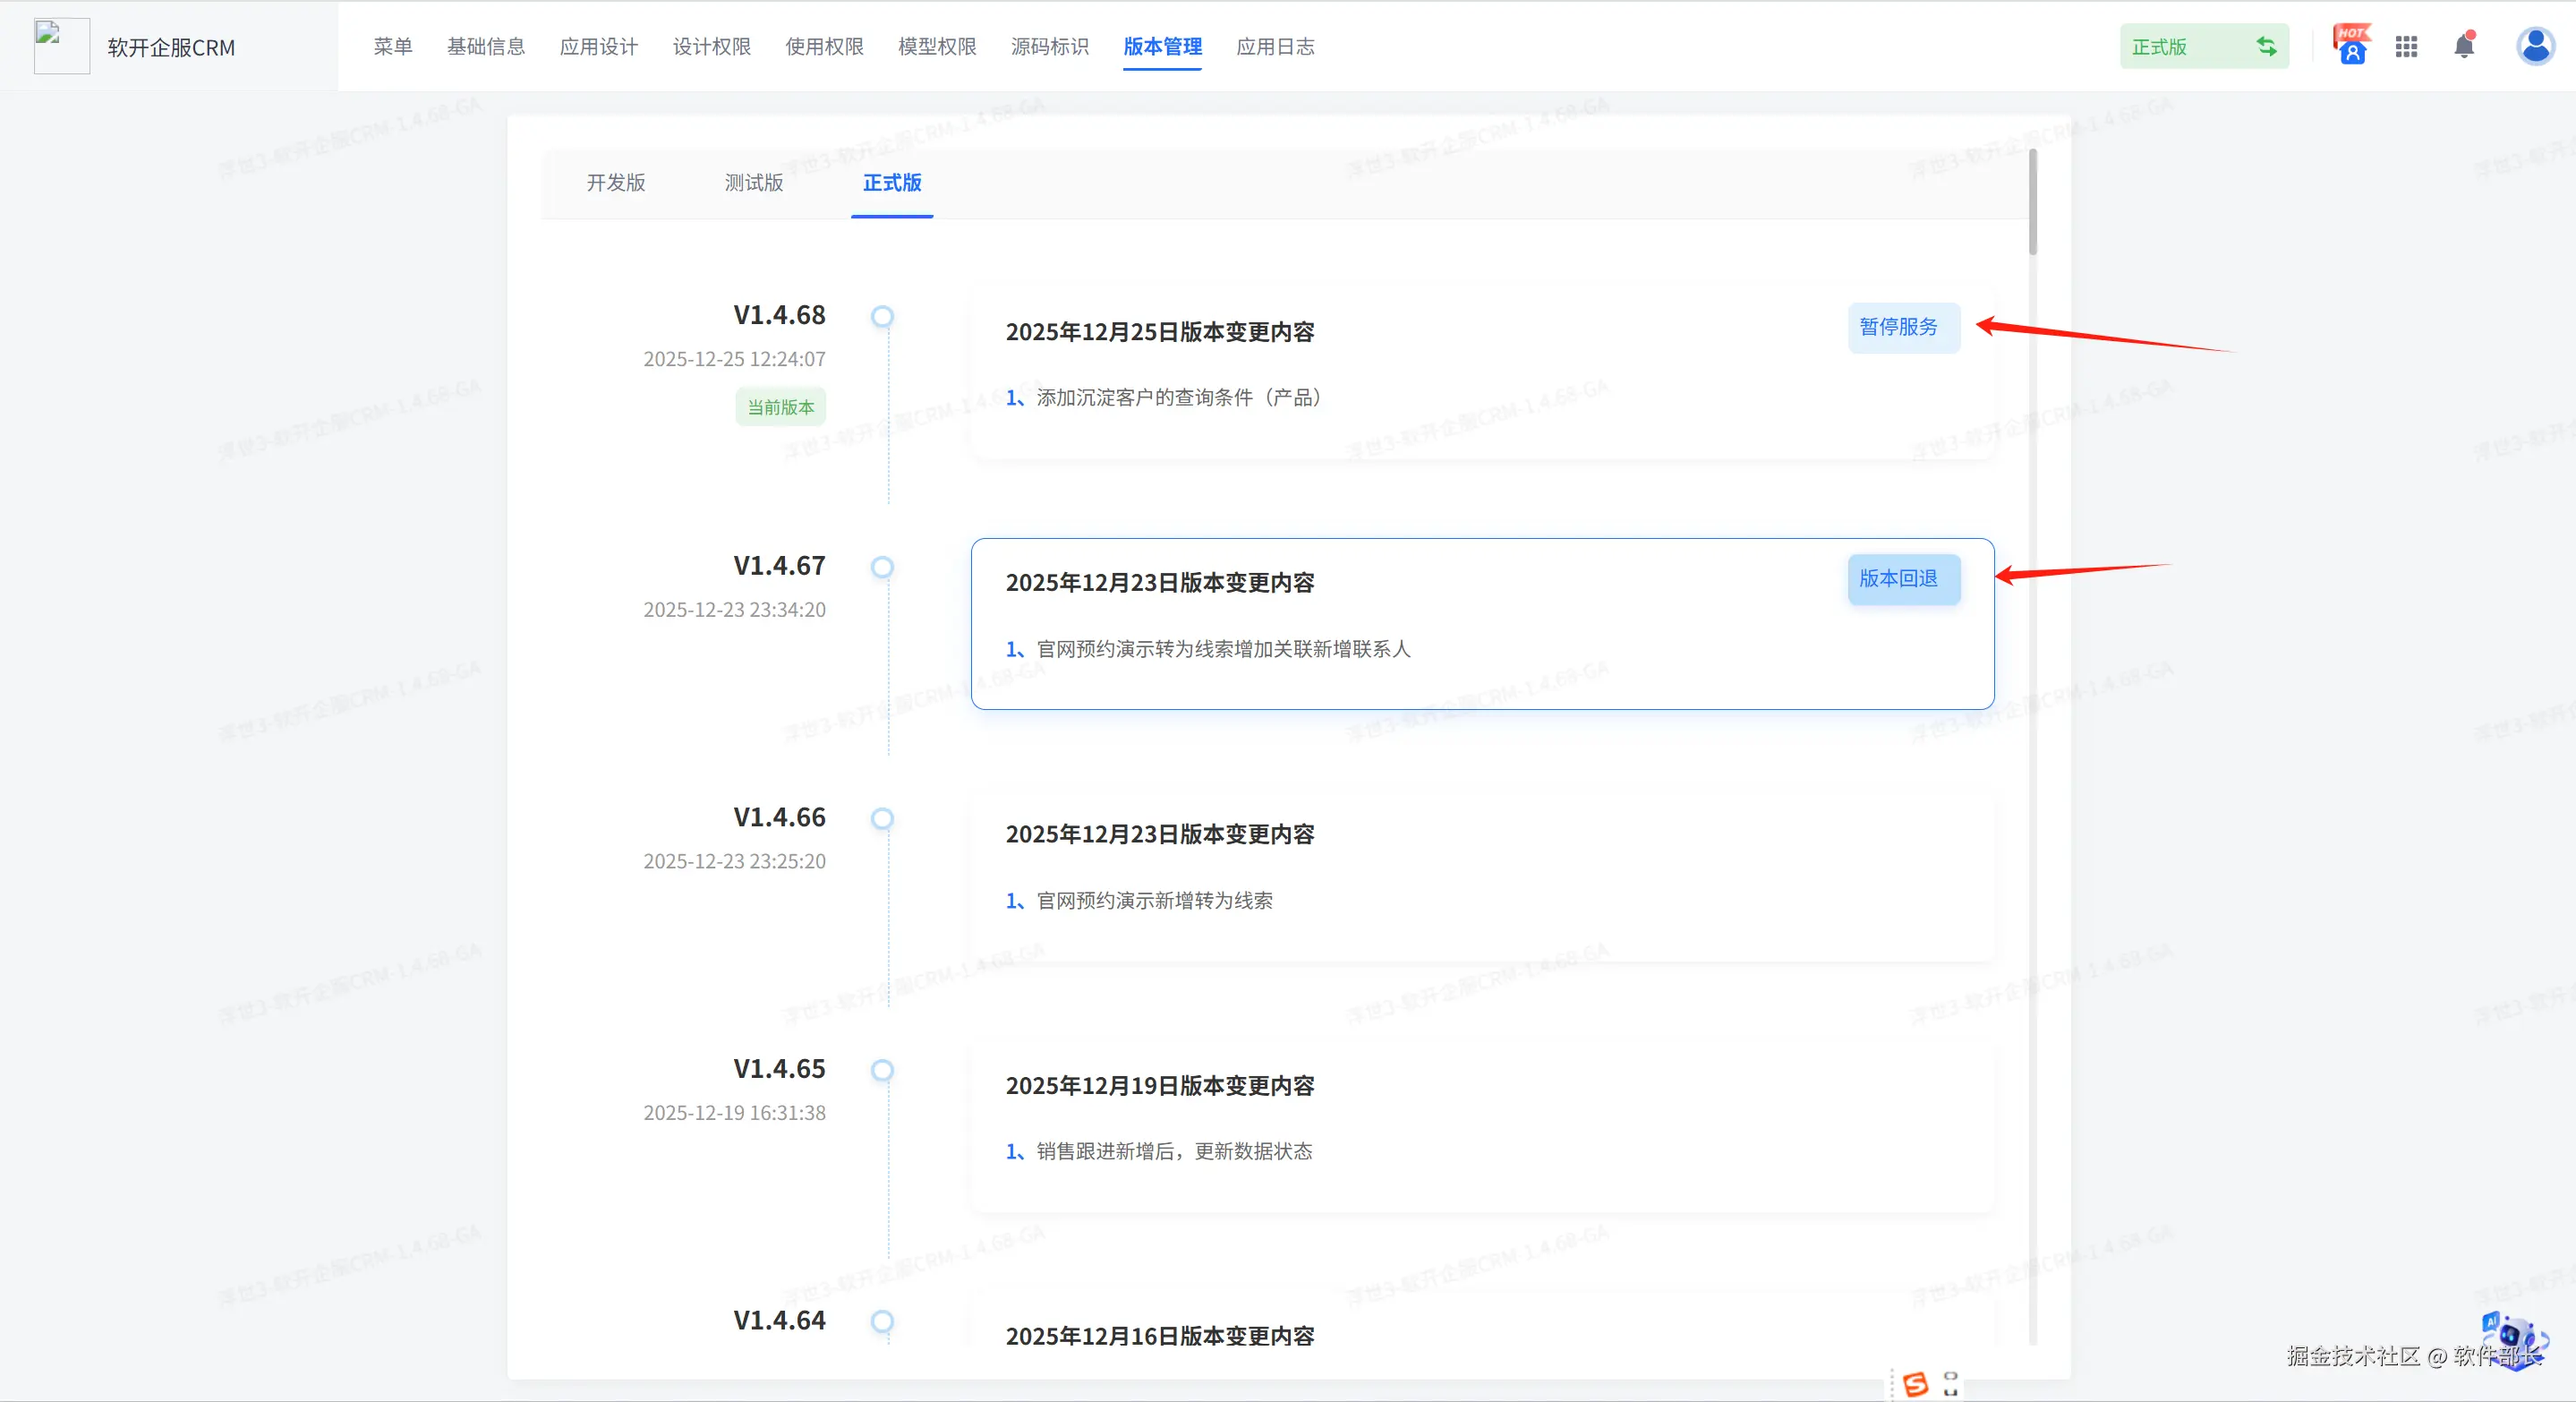The image size is (2576, 1402).
Task: Open the 应用设计 menu
Action: coord(599,47)
